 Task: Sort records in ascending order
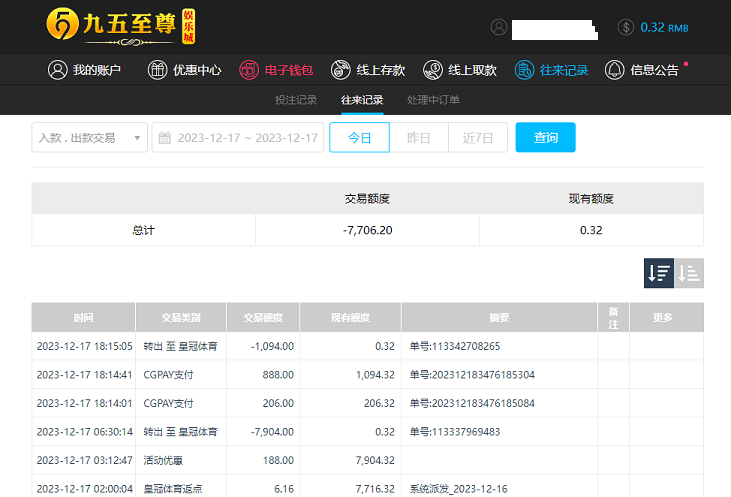click(x=689, y=273)
